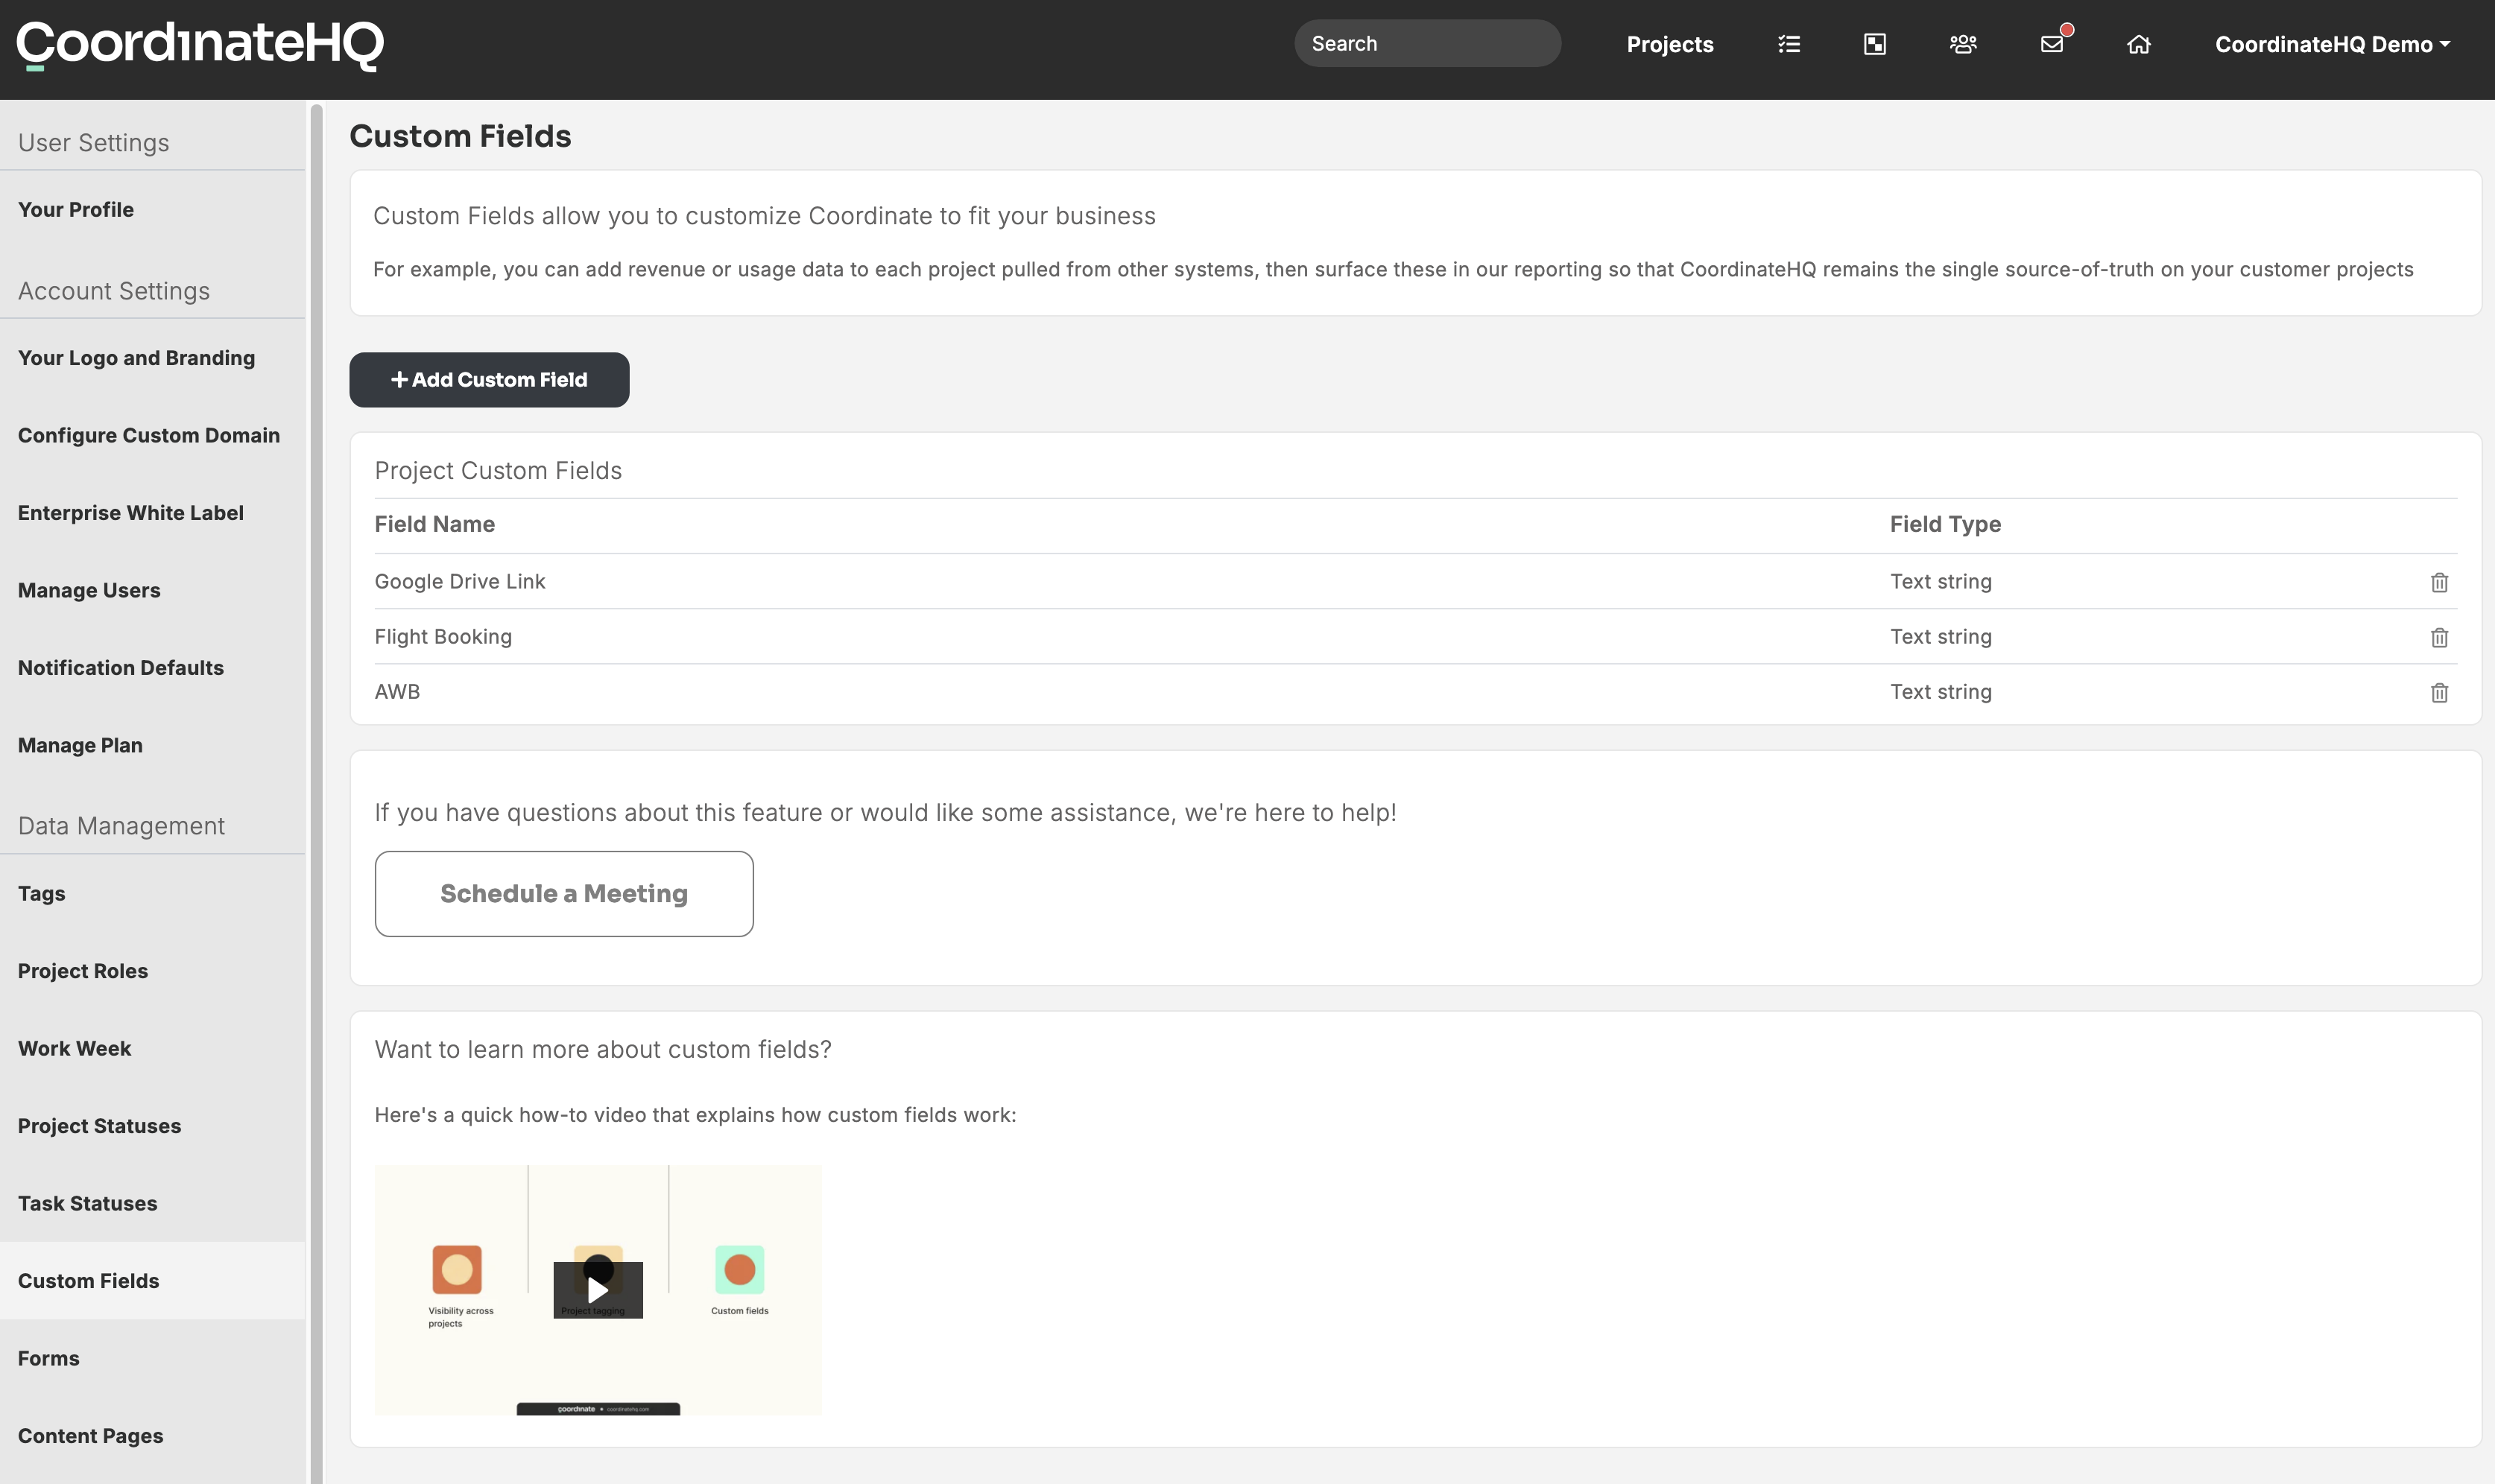Delete the Flight Booking custom field
Viewport: 2495px width, 1484px height.
(x=2439, y=637)
